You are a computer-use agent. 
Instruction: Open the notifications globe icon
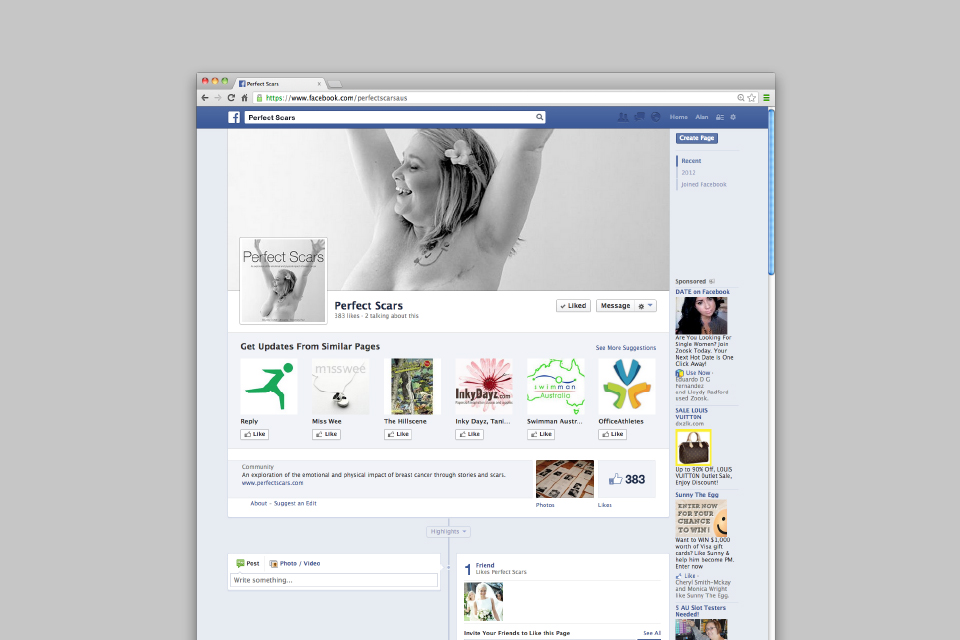655,117
